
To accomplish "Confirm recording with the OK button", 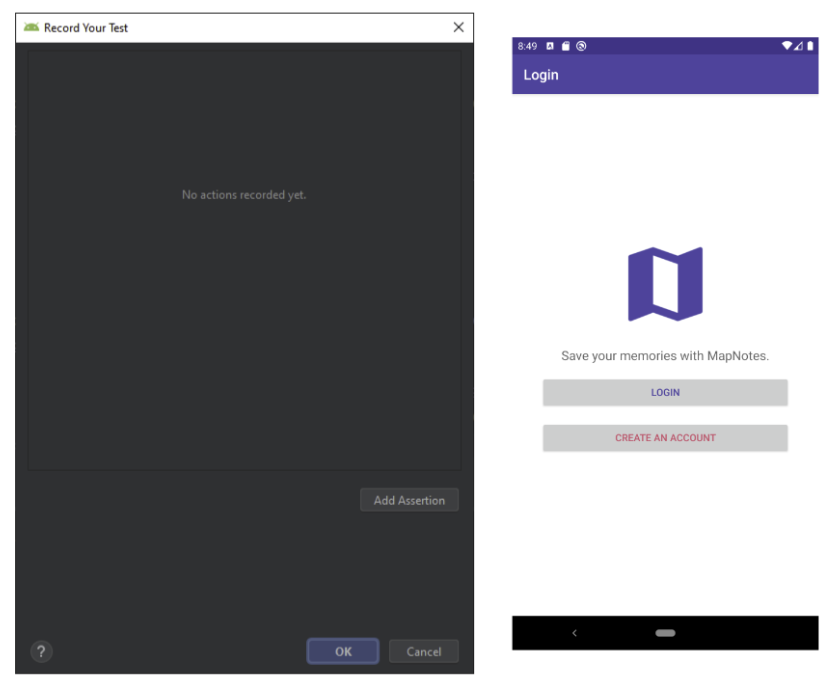I will tap(343, 651).
